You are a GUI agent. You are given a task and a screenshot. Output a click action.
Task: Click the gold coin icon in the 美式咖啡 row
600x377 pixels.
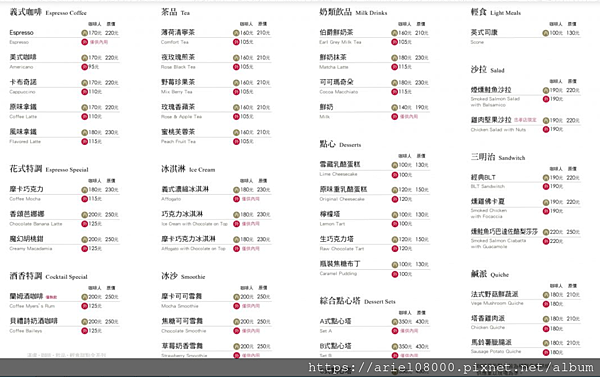click(x=85, y=58)
